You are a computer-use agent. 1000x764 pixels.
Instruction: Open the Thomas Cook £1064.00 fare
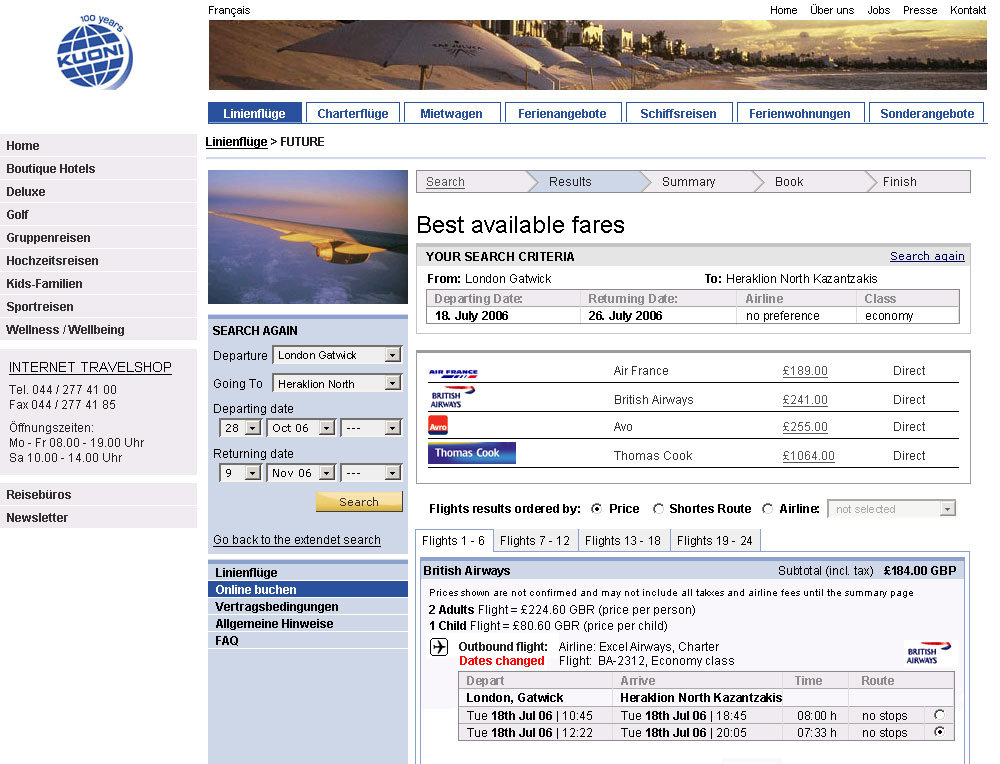click(x=809, y=455)
